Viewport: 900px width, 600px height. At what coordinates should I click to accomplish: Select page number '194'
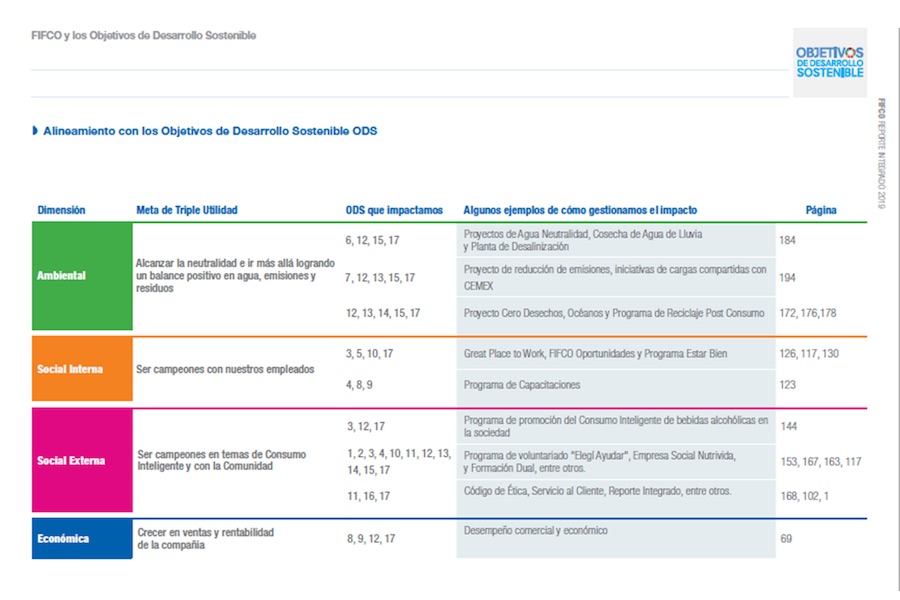coord(788,278)
